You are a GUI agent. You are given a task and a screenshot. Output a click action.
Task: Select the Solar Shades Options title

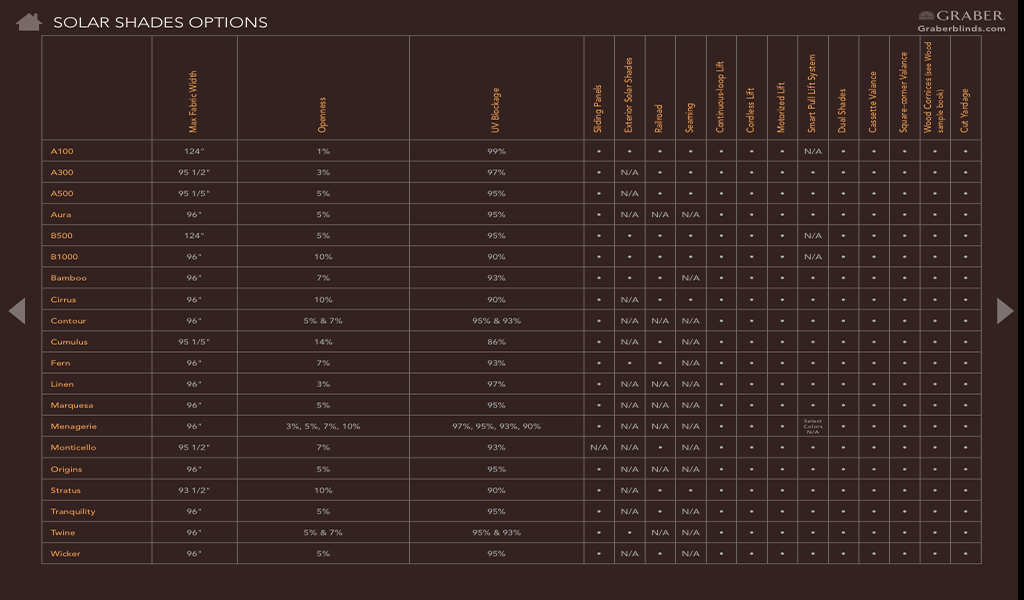pyautogui.click(x=160, y=21)
